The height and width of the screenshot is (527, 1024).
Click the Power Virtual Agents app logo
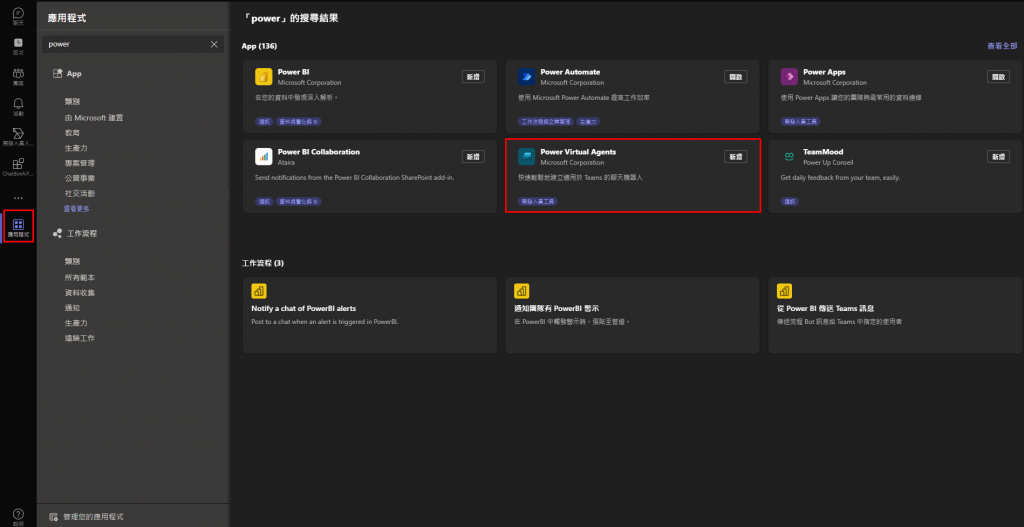pyautogui.click(x=526, y=157)
